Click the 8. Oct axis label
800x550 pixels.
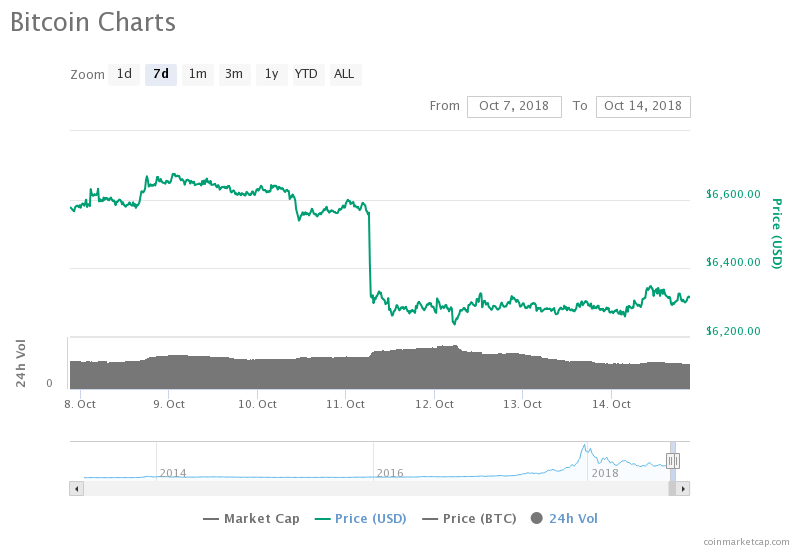[80, 405]
